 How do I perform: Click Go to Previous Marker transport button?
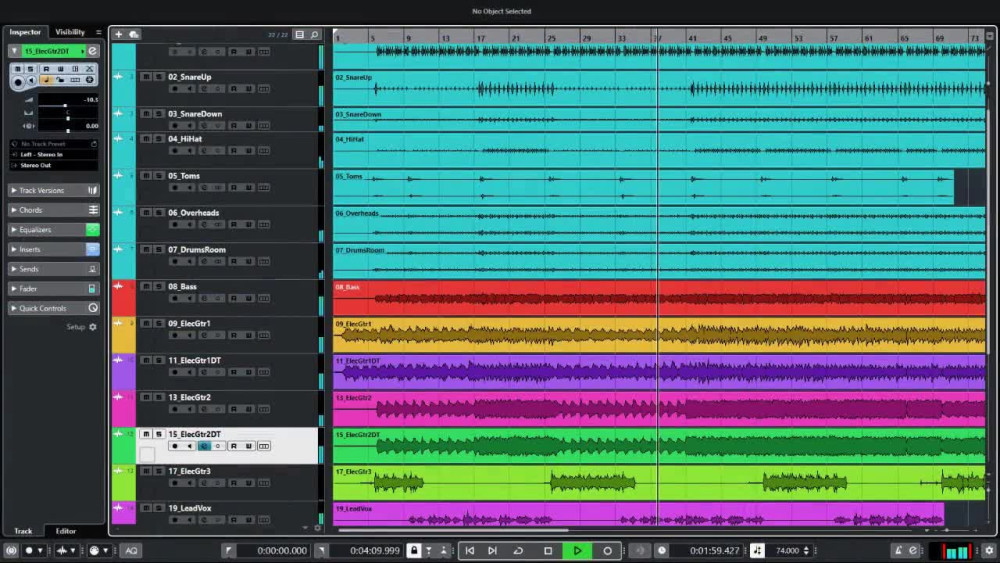coord(469,550)
